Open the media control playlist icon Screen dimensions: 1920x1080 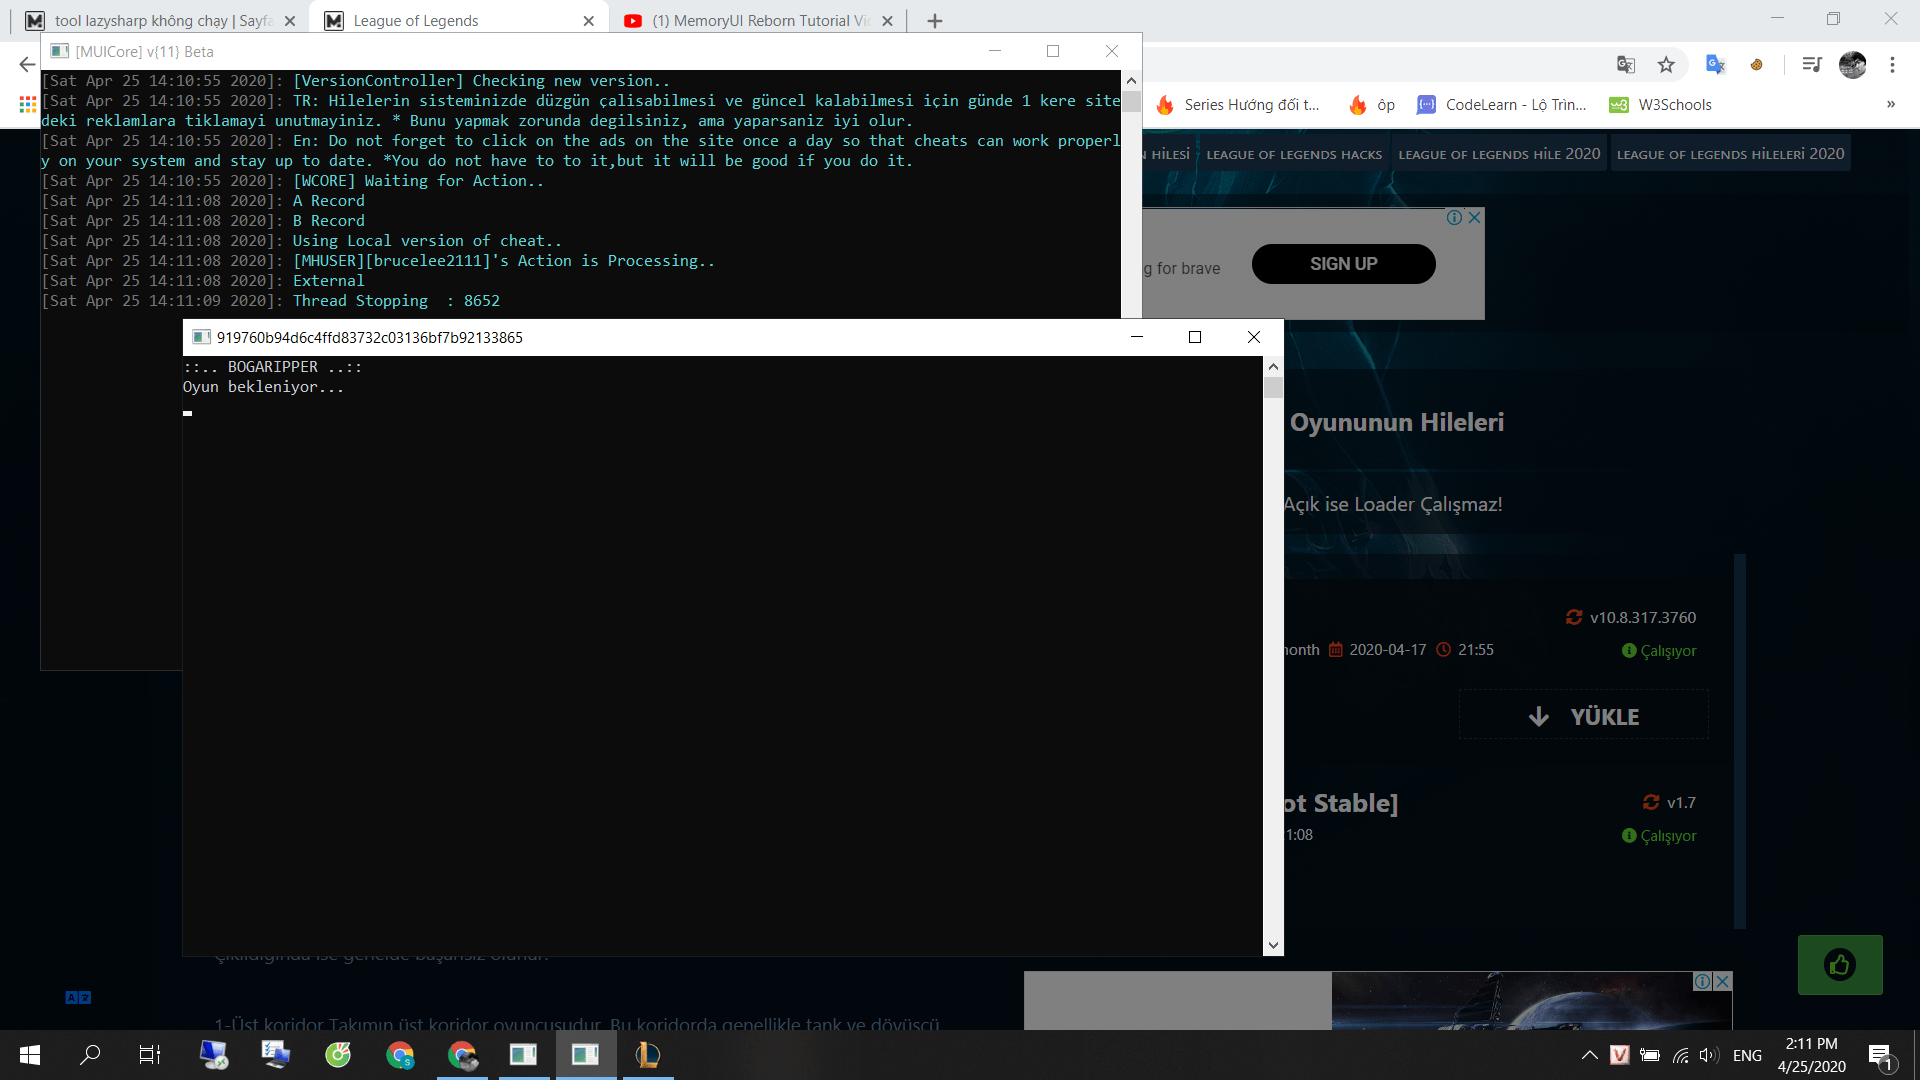1811,65
